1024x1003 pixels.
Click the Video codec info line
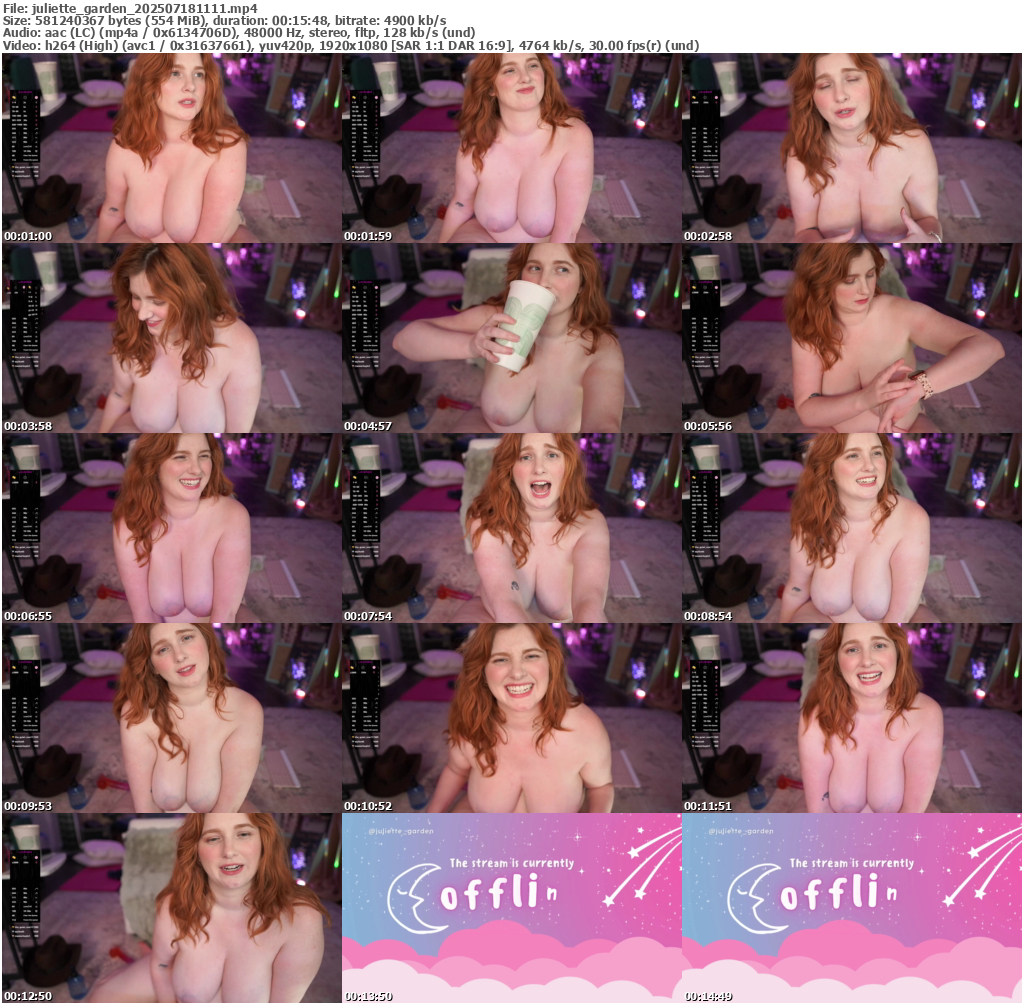click(350, 45)
